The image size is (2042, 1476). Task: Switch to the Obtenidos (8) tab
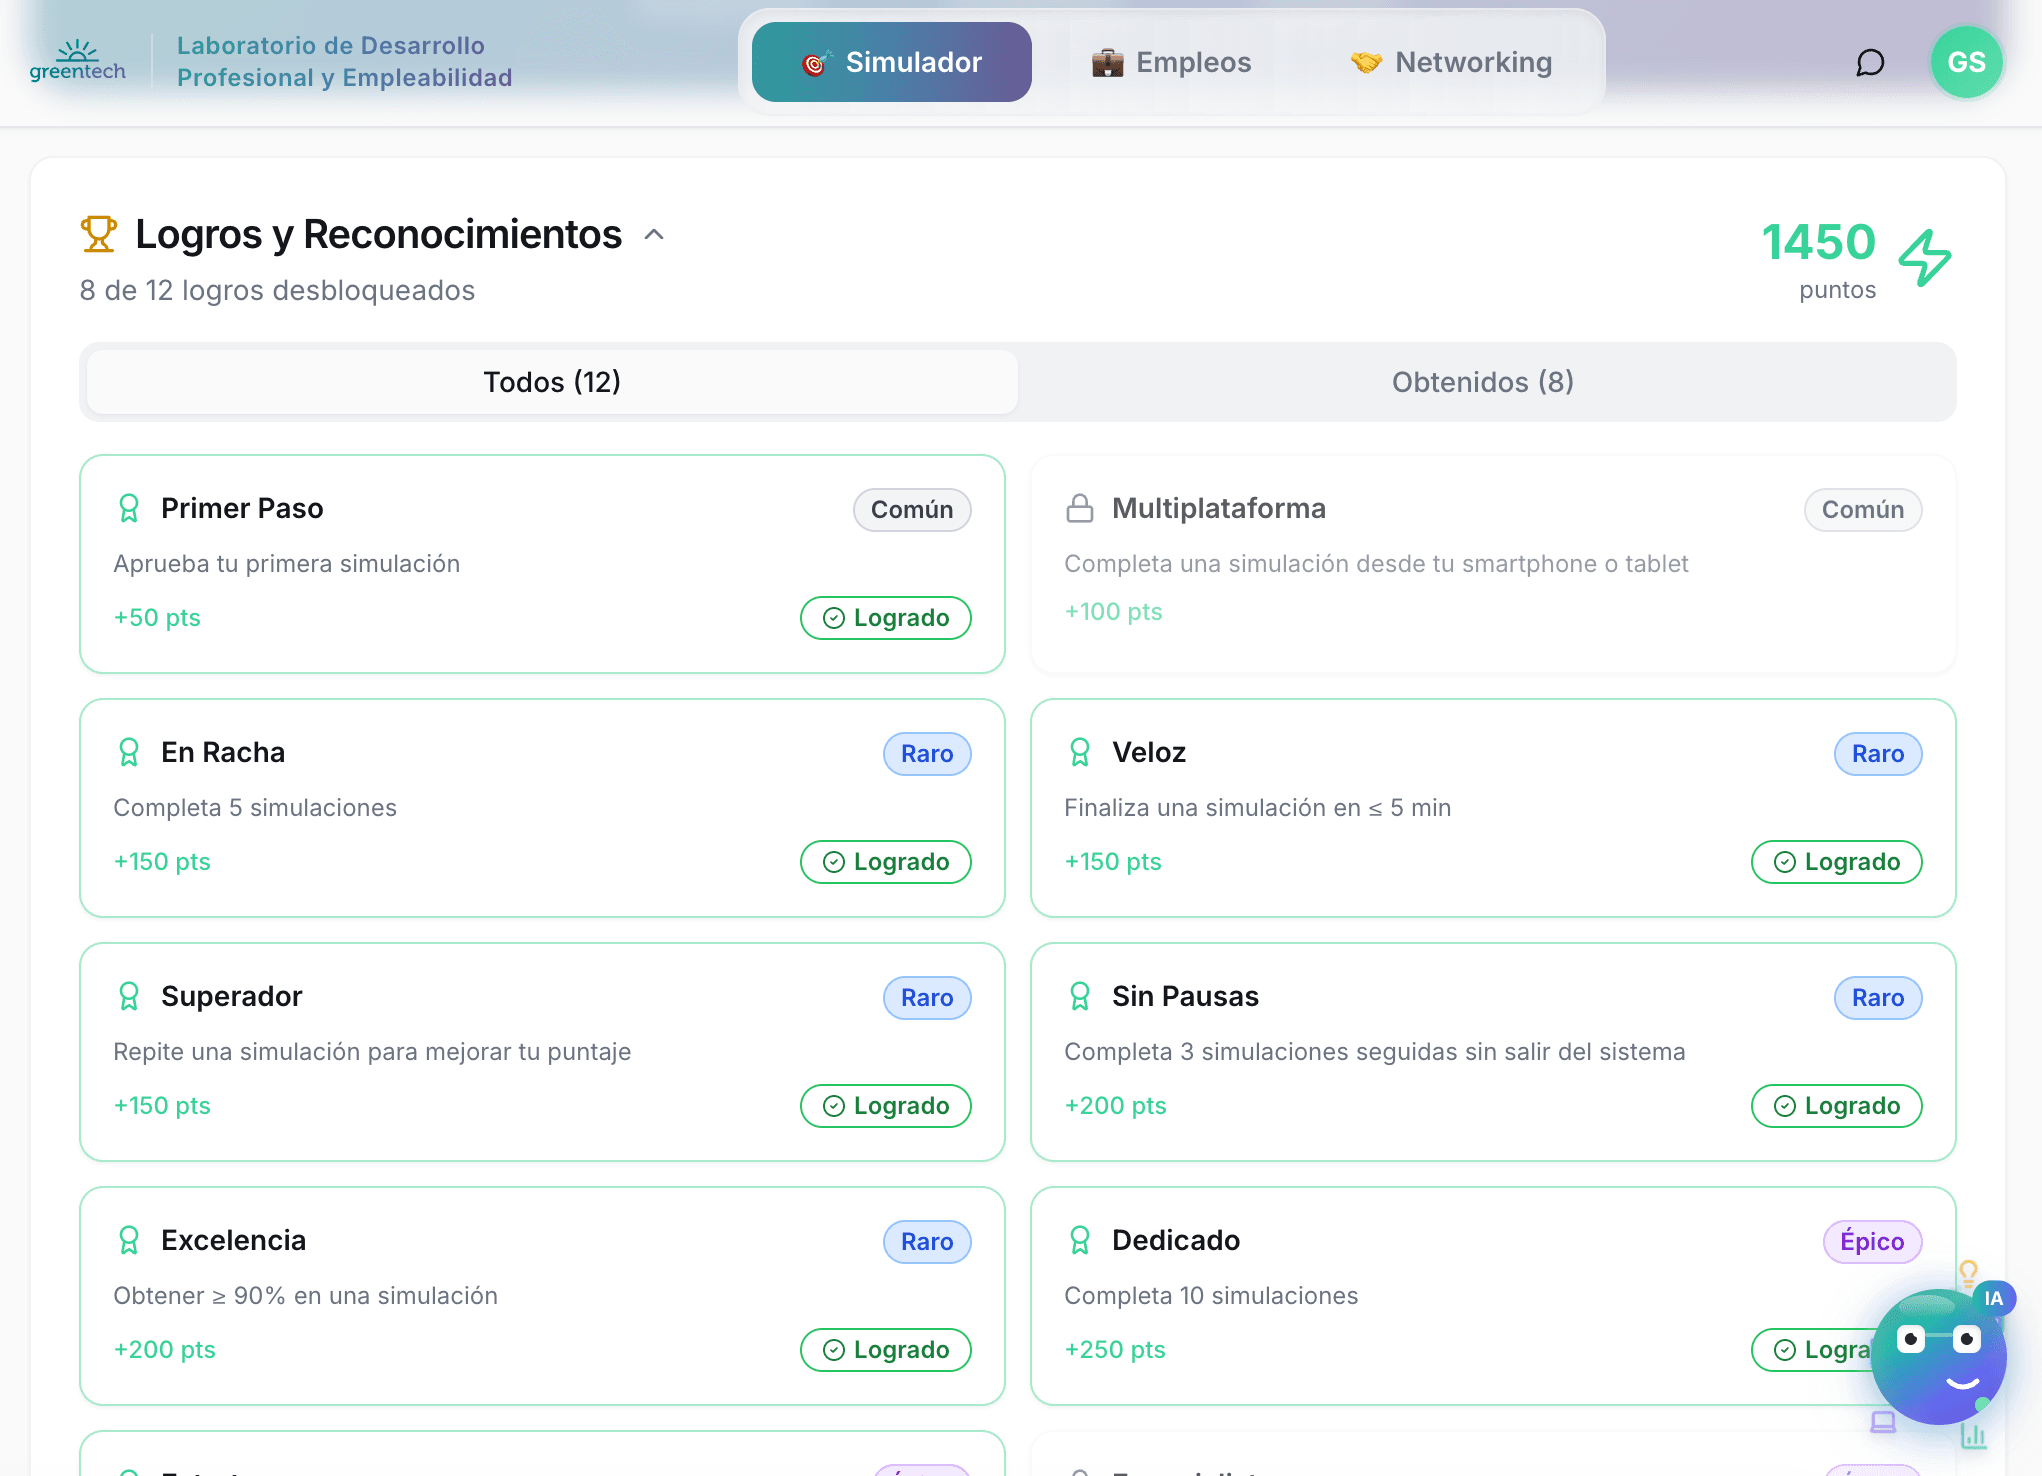click(1483, 382)
